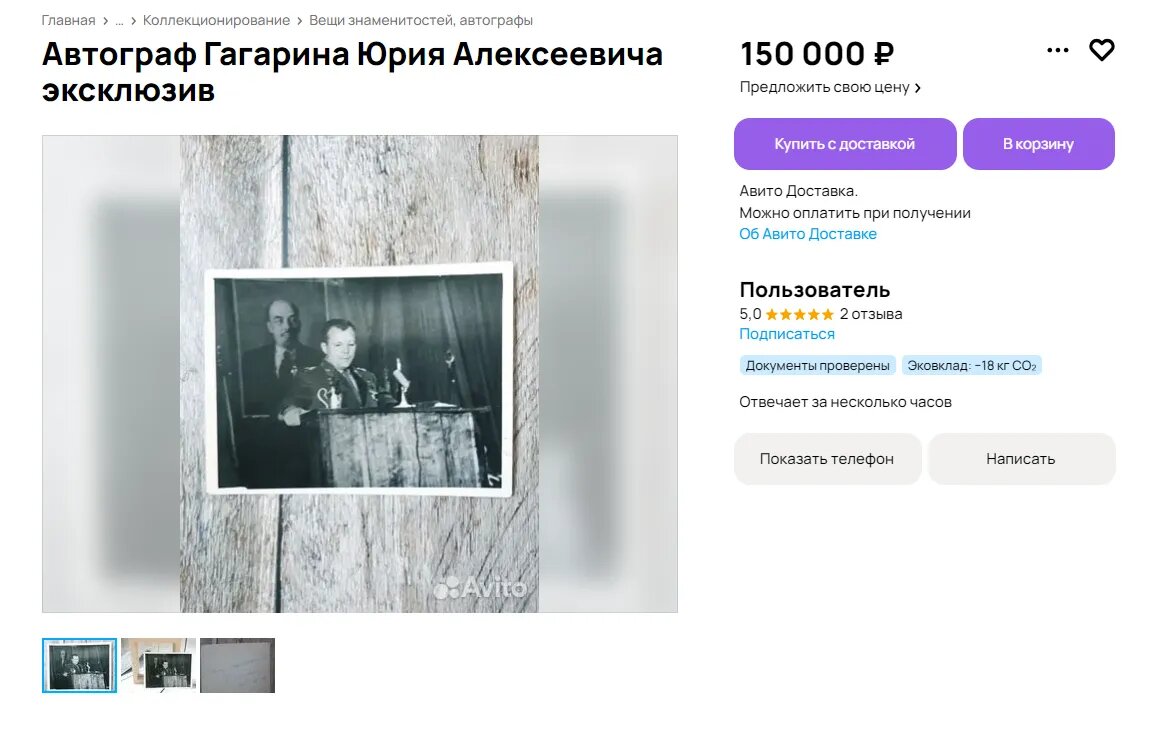This screenshot has height=746, width=1150.
Task: Click the Avito watermark on the photo
Action: click(480, 588)
